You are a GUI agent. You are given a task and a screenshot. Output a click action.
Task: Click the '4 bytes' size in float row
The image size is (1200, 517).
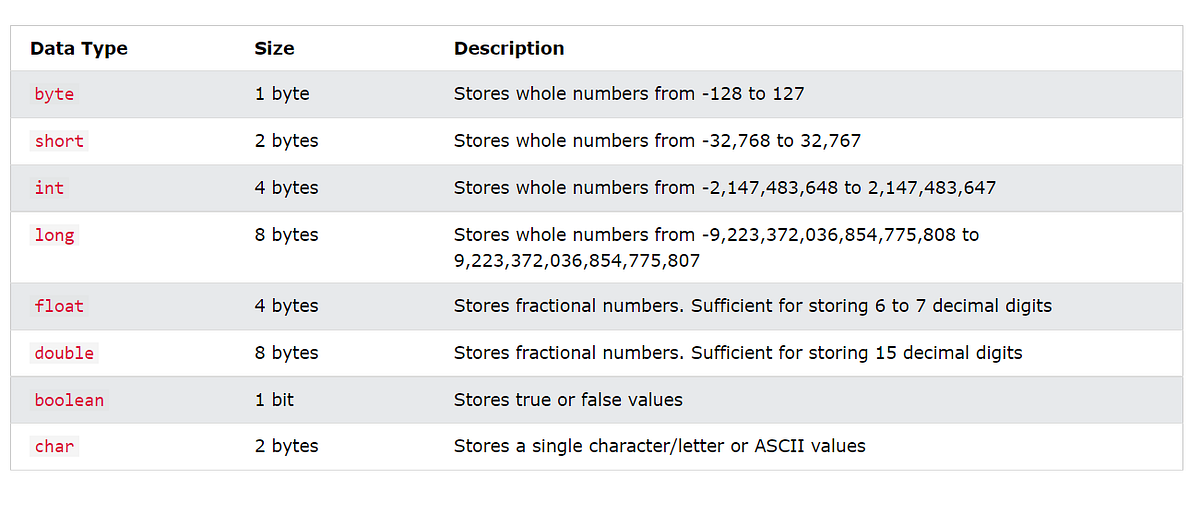[286, 306]
